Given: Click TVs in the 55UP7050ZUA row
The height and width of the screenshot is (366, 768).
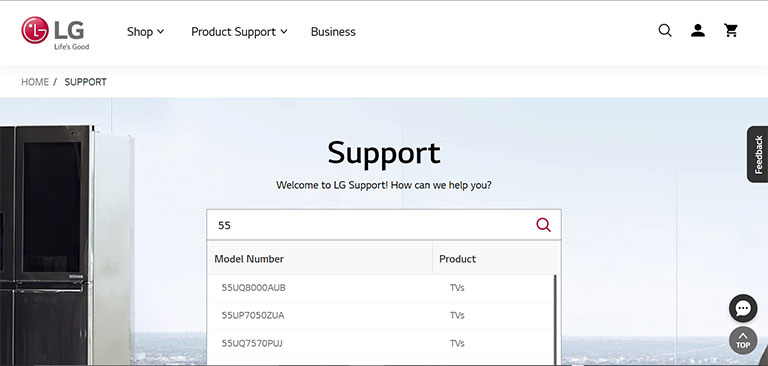Looking at the screenshot, I should [457, 316].
